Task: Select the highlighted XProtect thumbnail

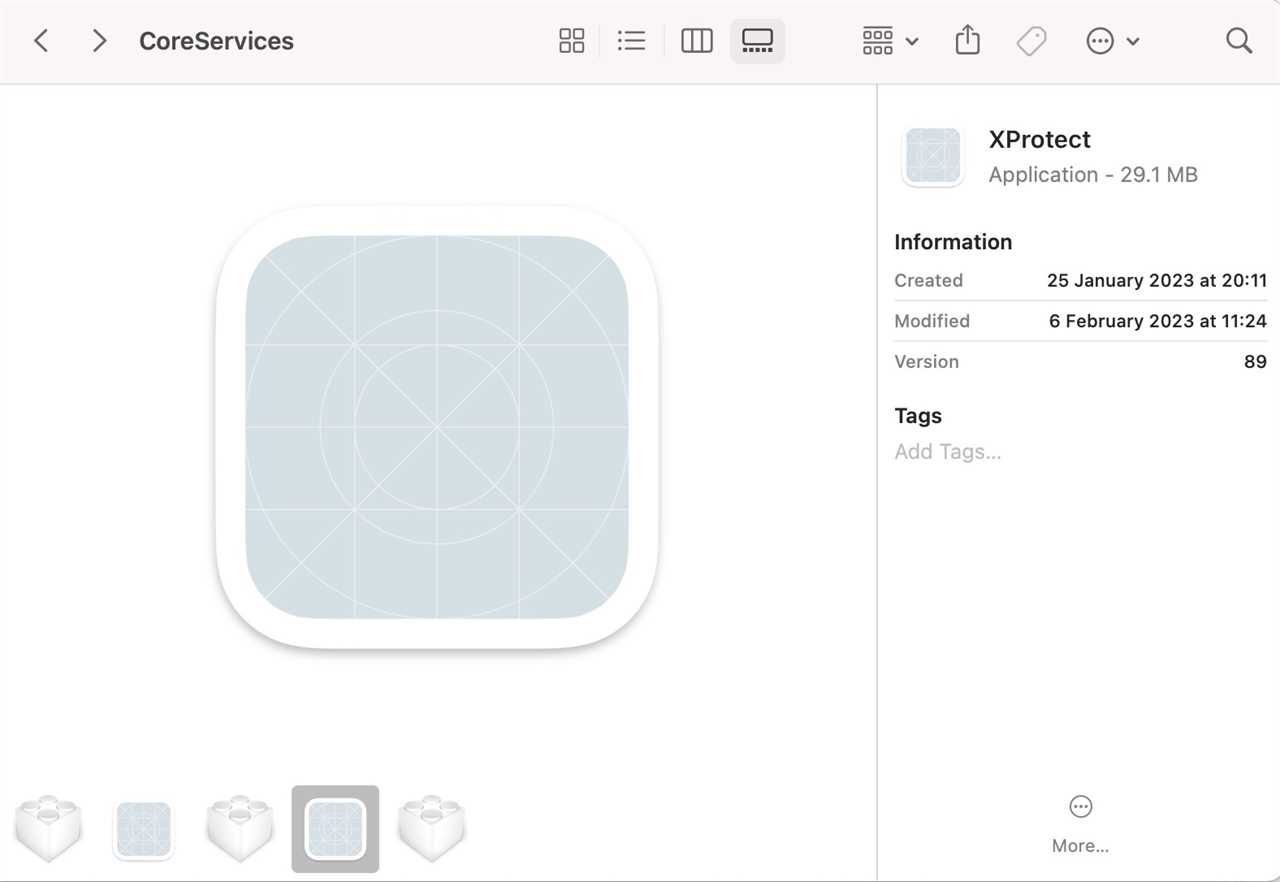Action: [335, 829]
